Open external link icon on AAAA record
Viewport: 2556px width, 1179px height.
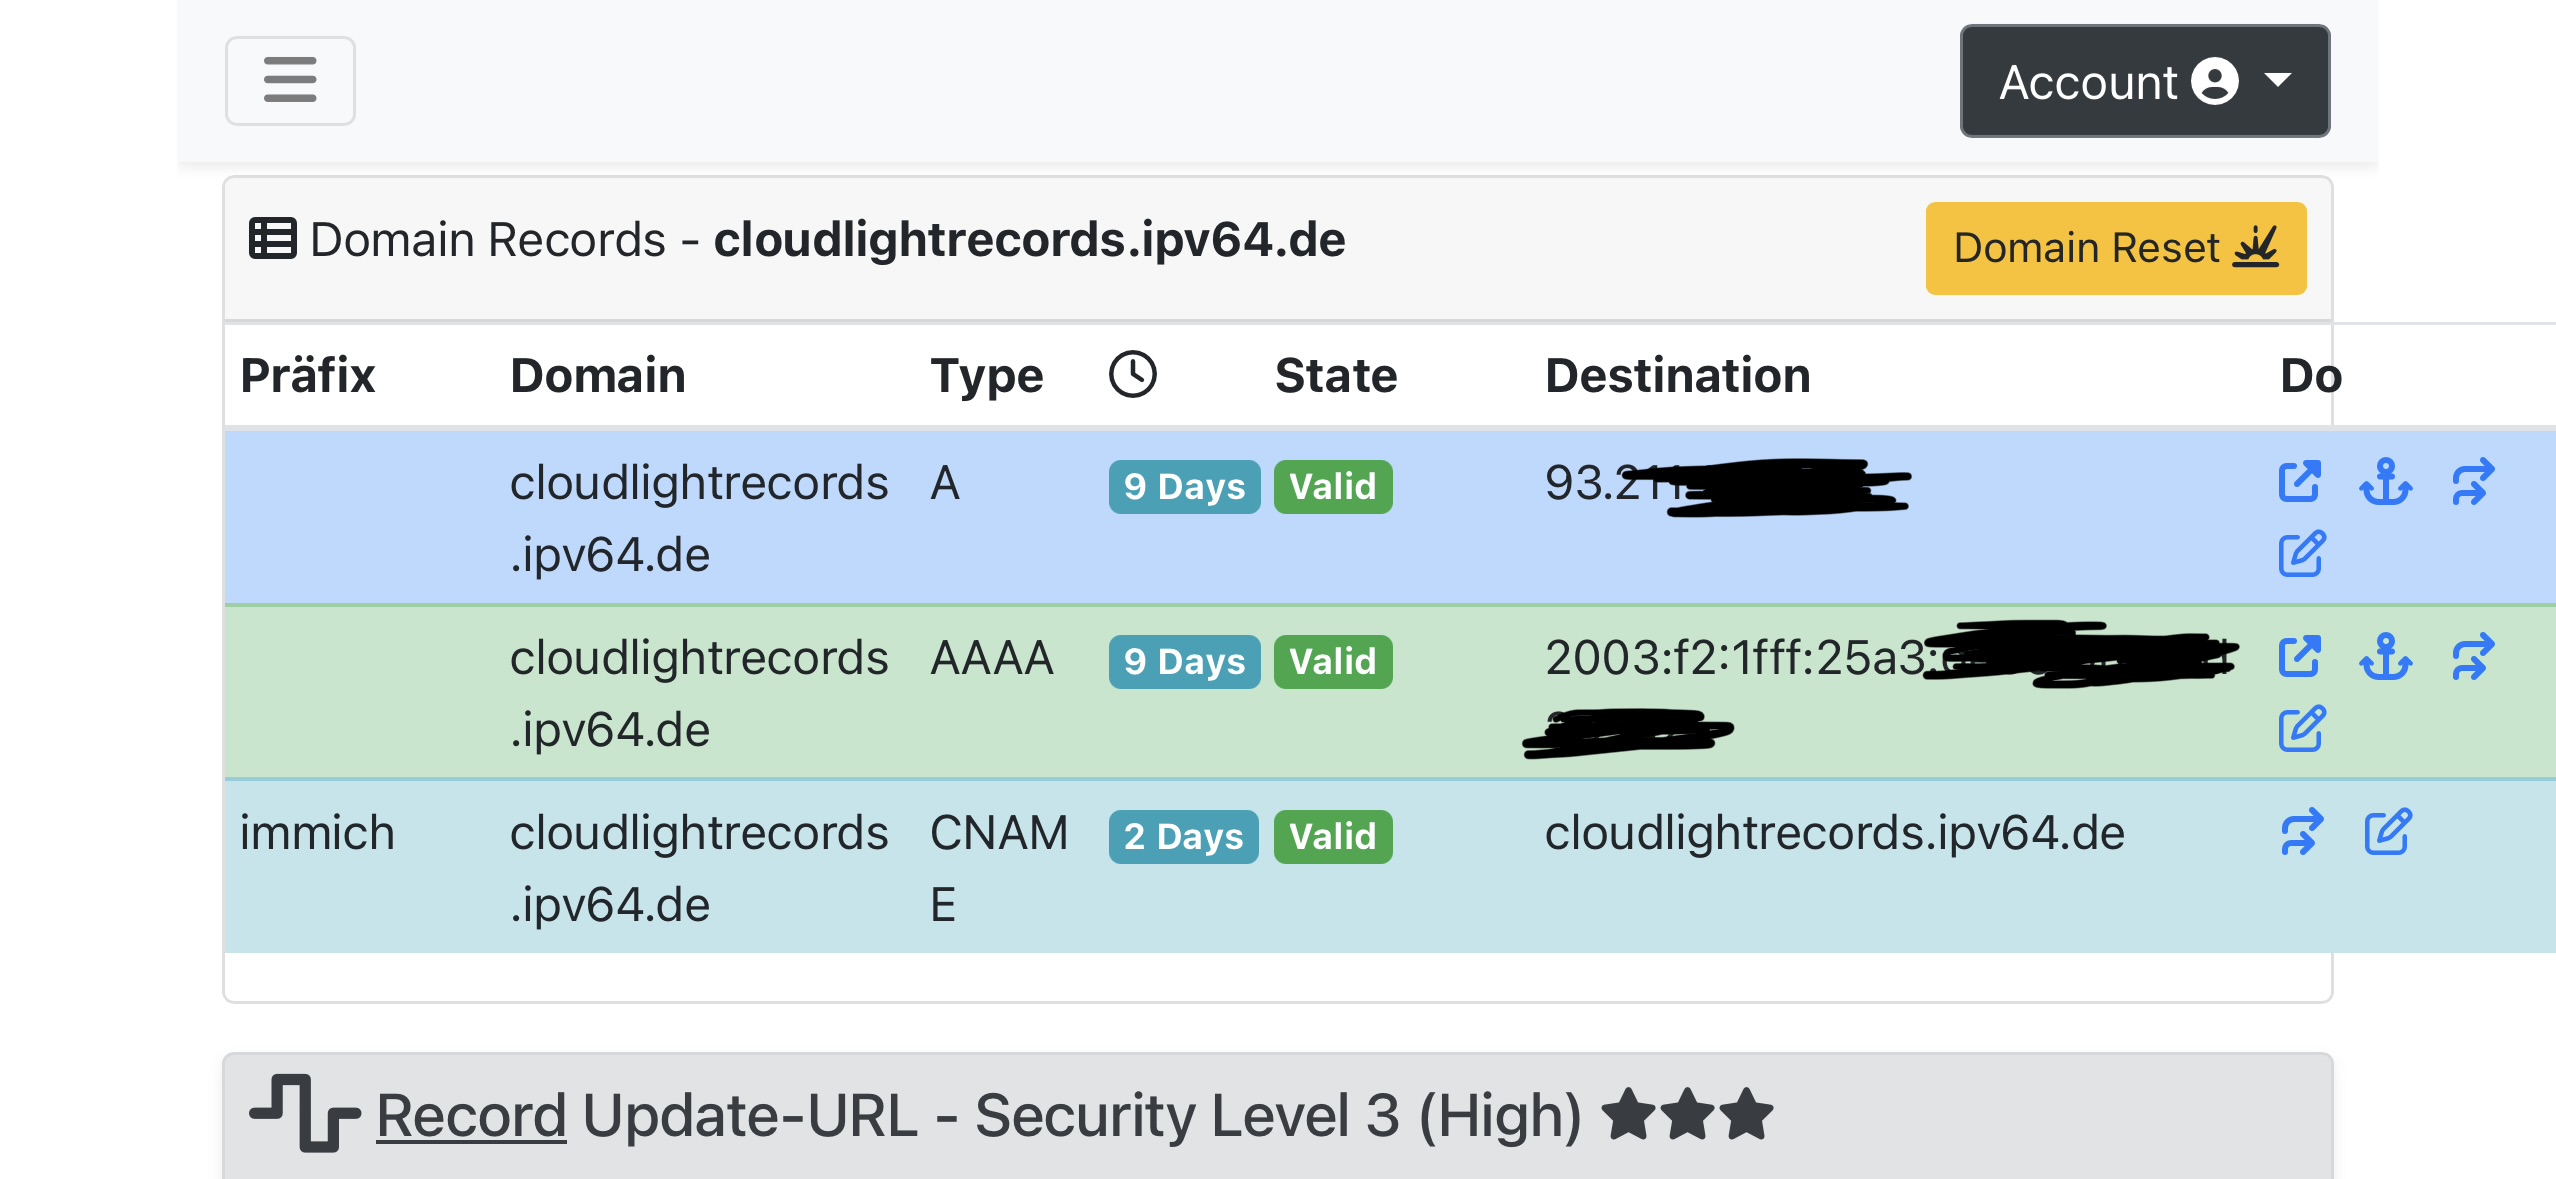pos(2299,657)
